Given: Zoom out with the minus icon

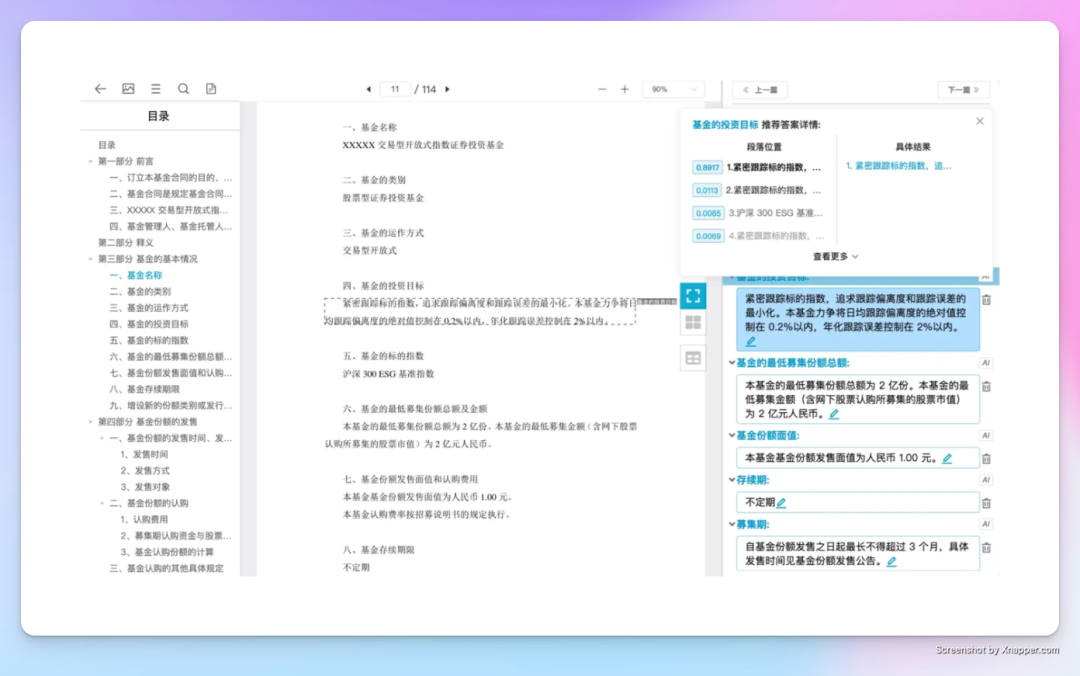Looking at the screenshot, I should (x=602, y=90).
